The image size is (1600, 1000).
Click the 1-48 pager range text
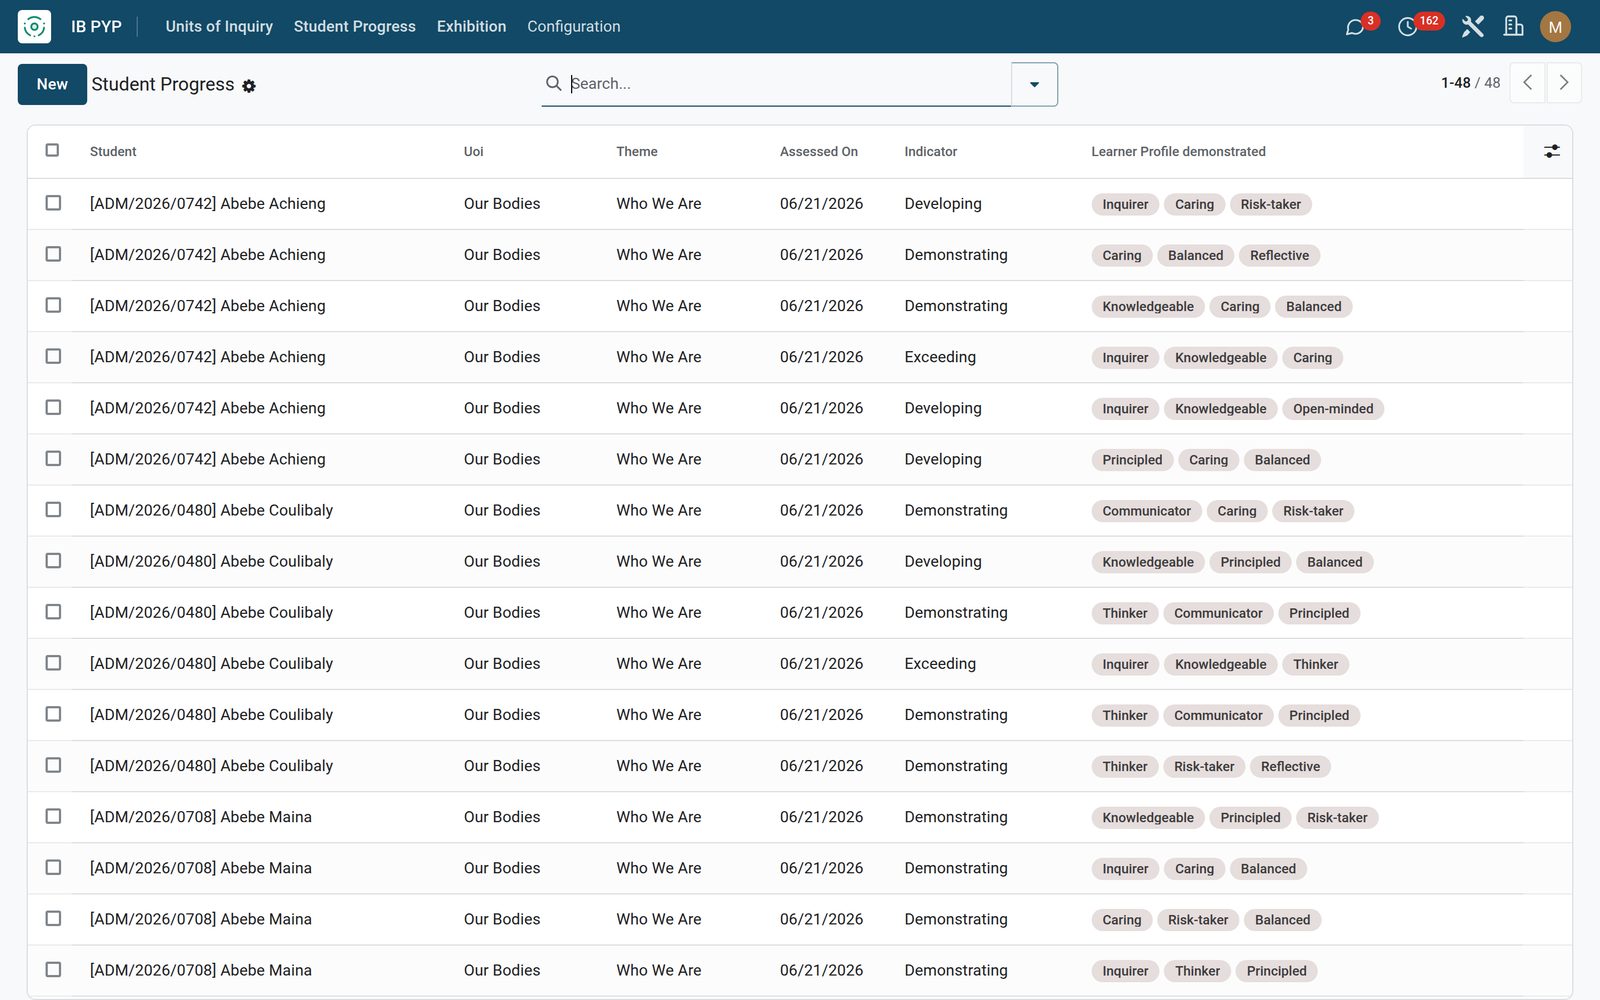(1455, 83)
